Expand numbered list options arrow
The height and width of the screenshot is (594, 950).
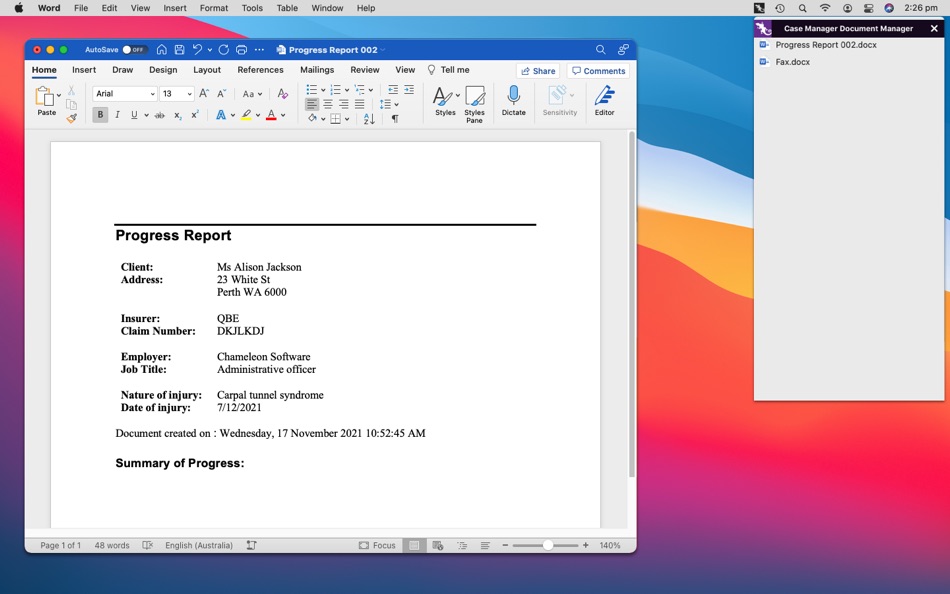point(347,90)
